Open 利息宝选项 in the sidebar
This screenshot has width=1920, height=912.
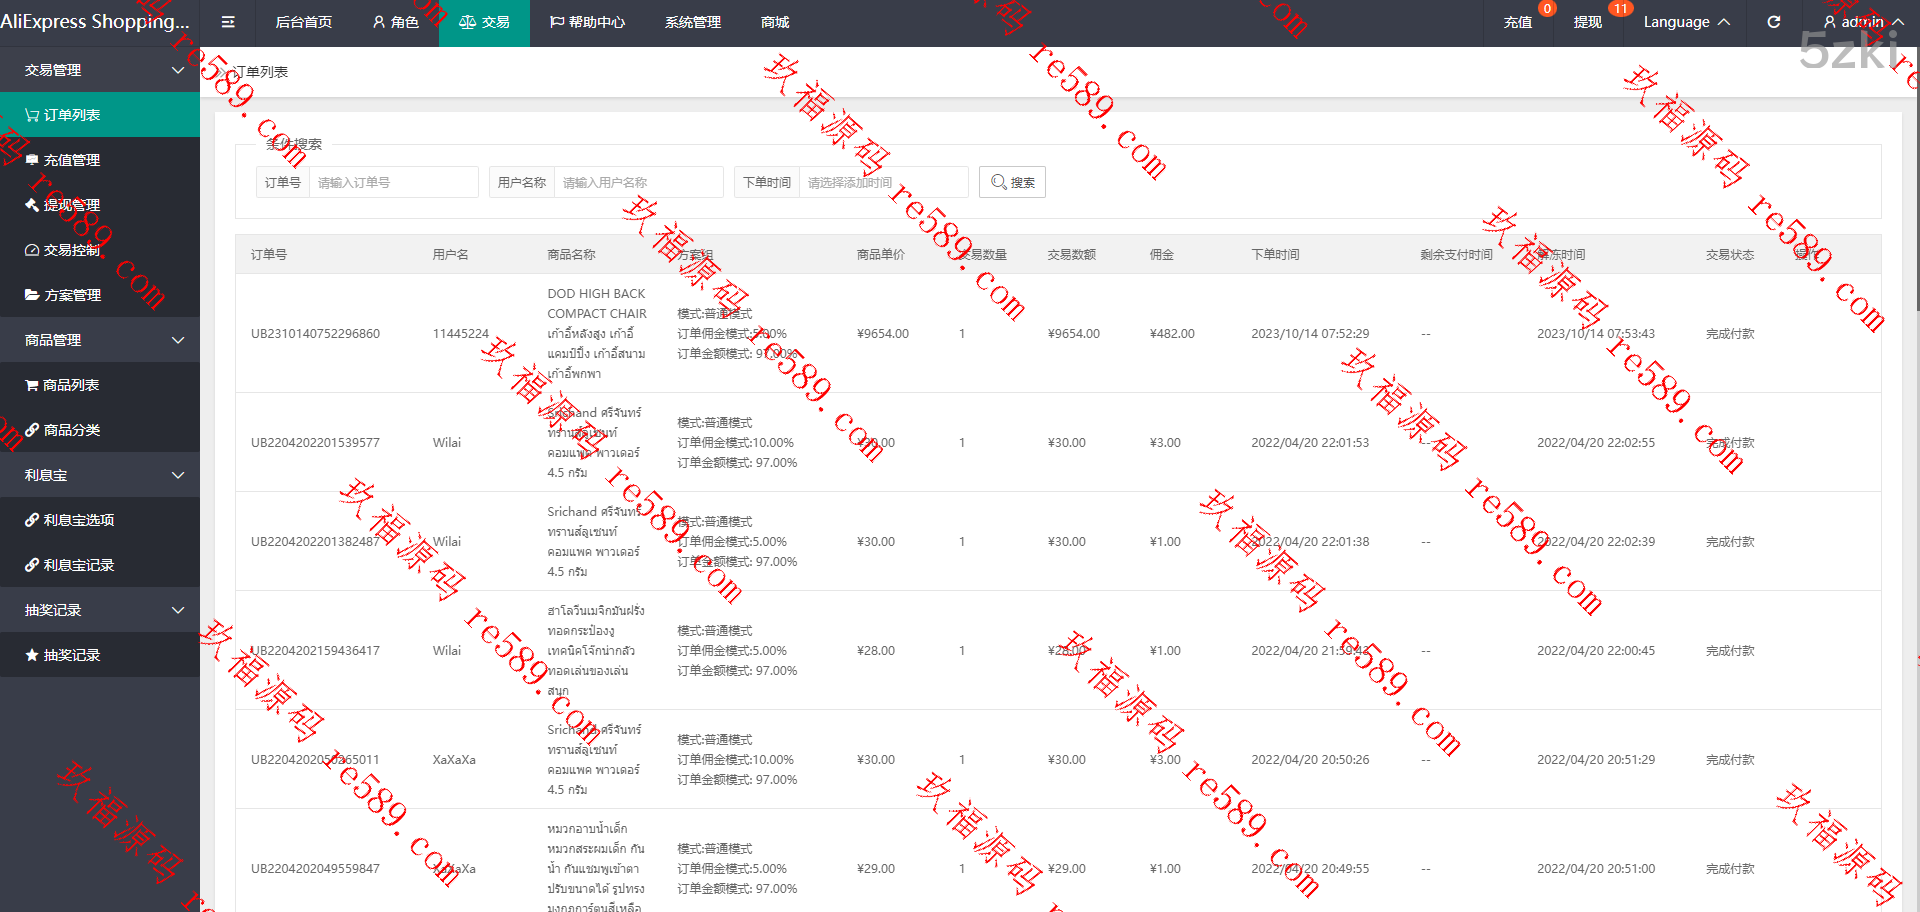pos(78,520)
